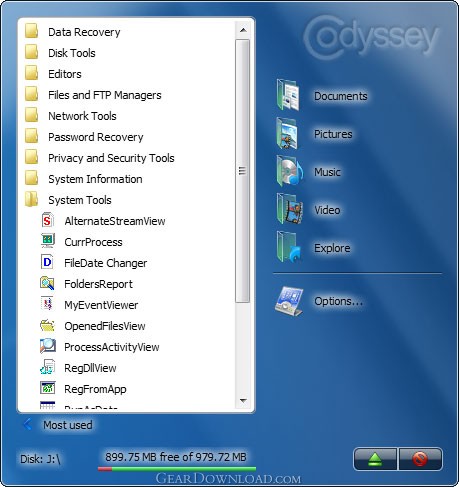Click the Privacy and Security Tools folder icon
The height and width of the screenshot is (487, 459).
(x=32, y=157)
